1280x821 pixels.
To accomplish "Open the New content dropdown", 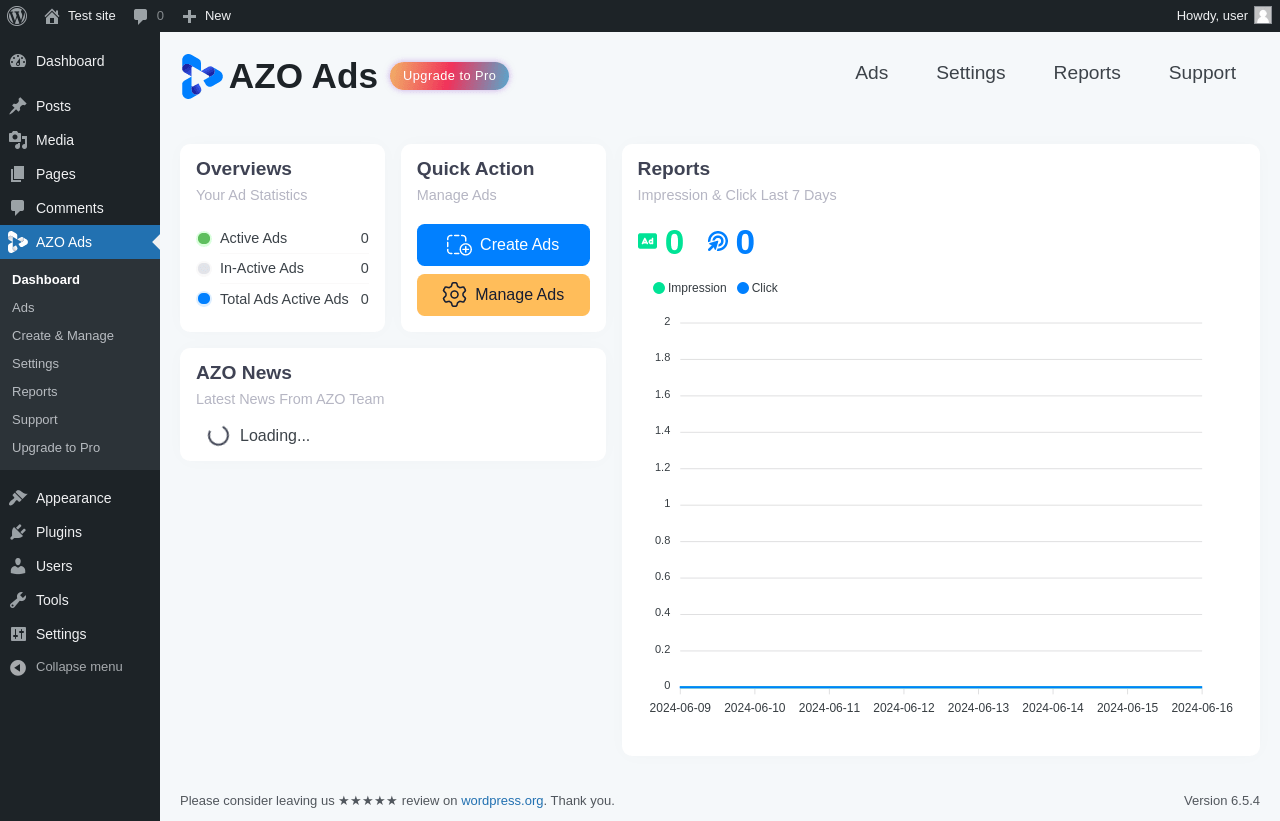I will [x=206, y=16].
